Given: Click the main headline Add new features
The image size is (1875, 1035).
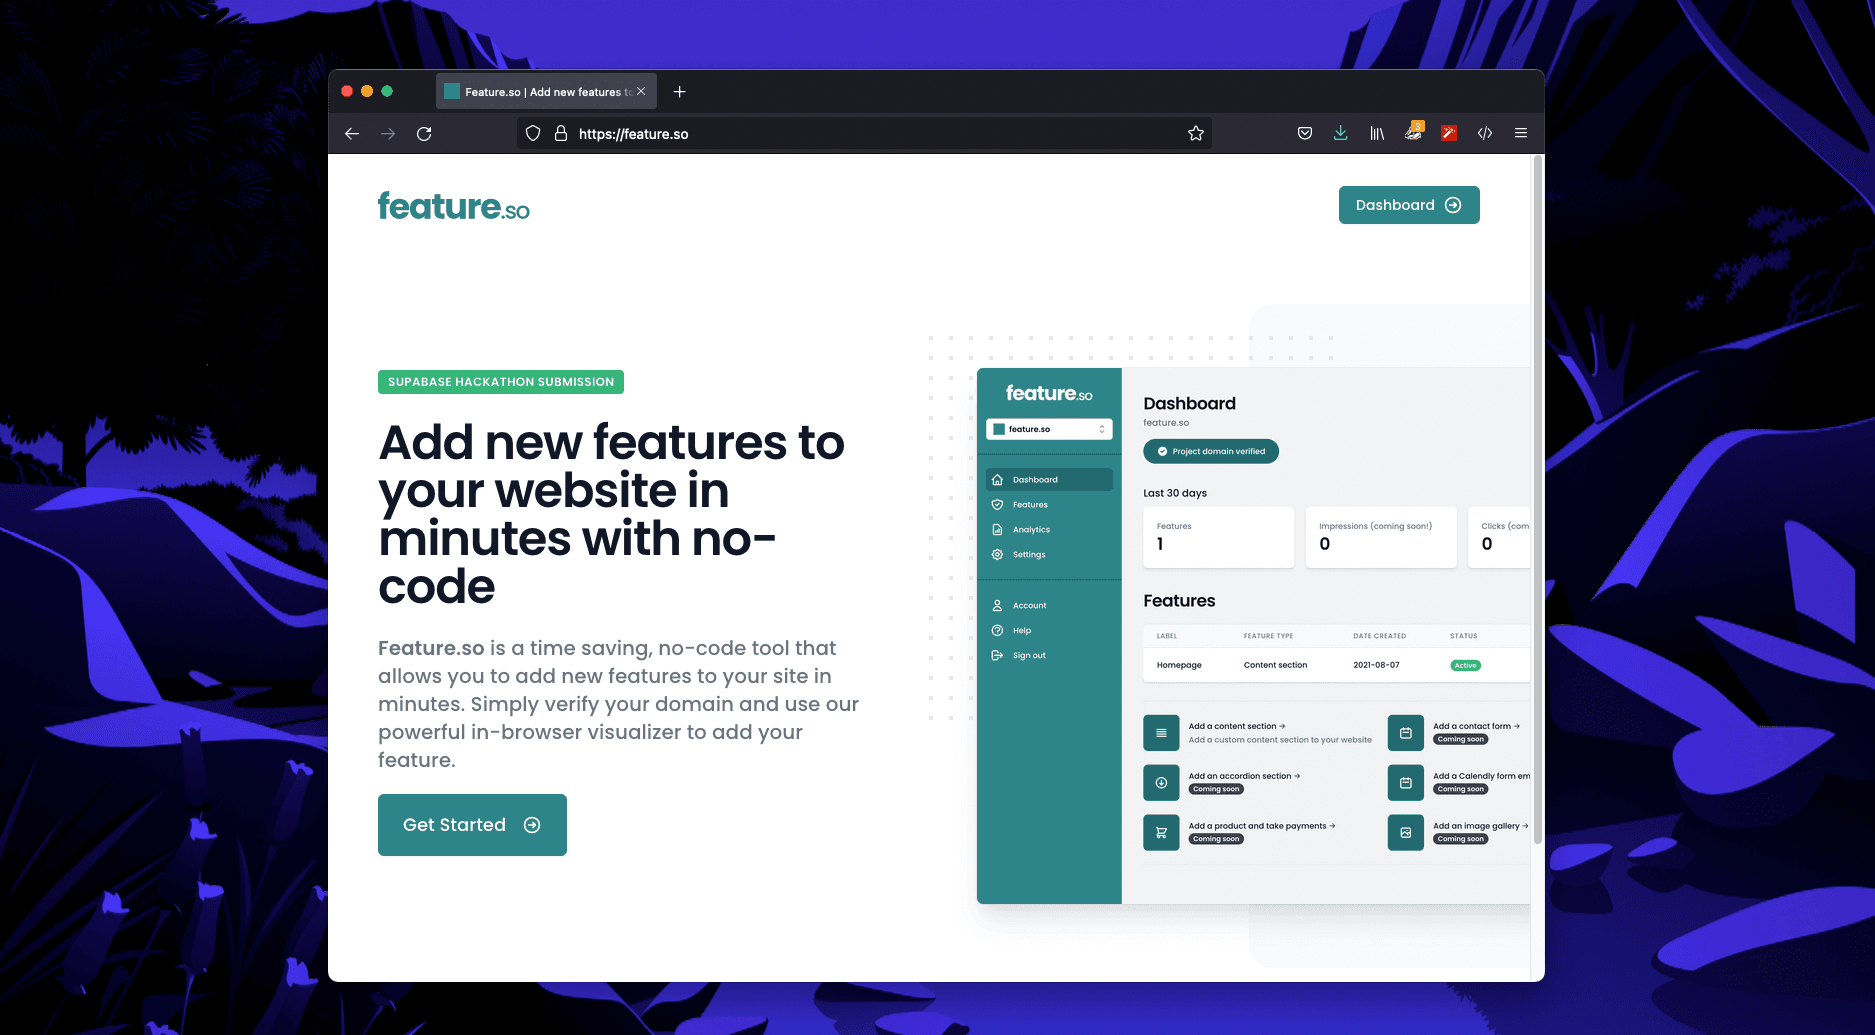Looking at the screenshot, I should [611, 514].
